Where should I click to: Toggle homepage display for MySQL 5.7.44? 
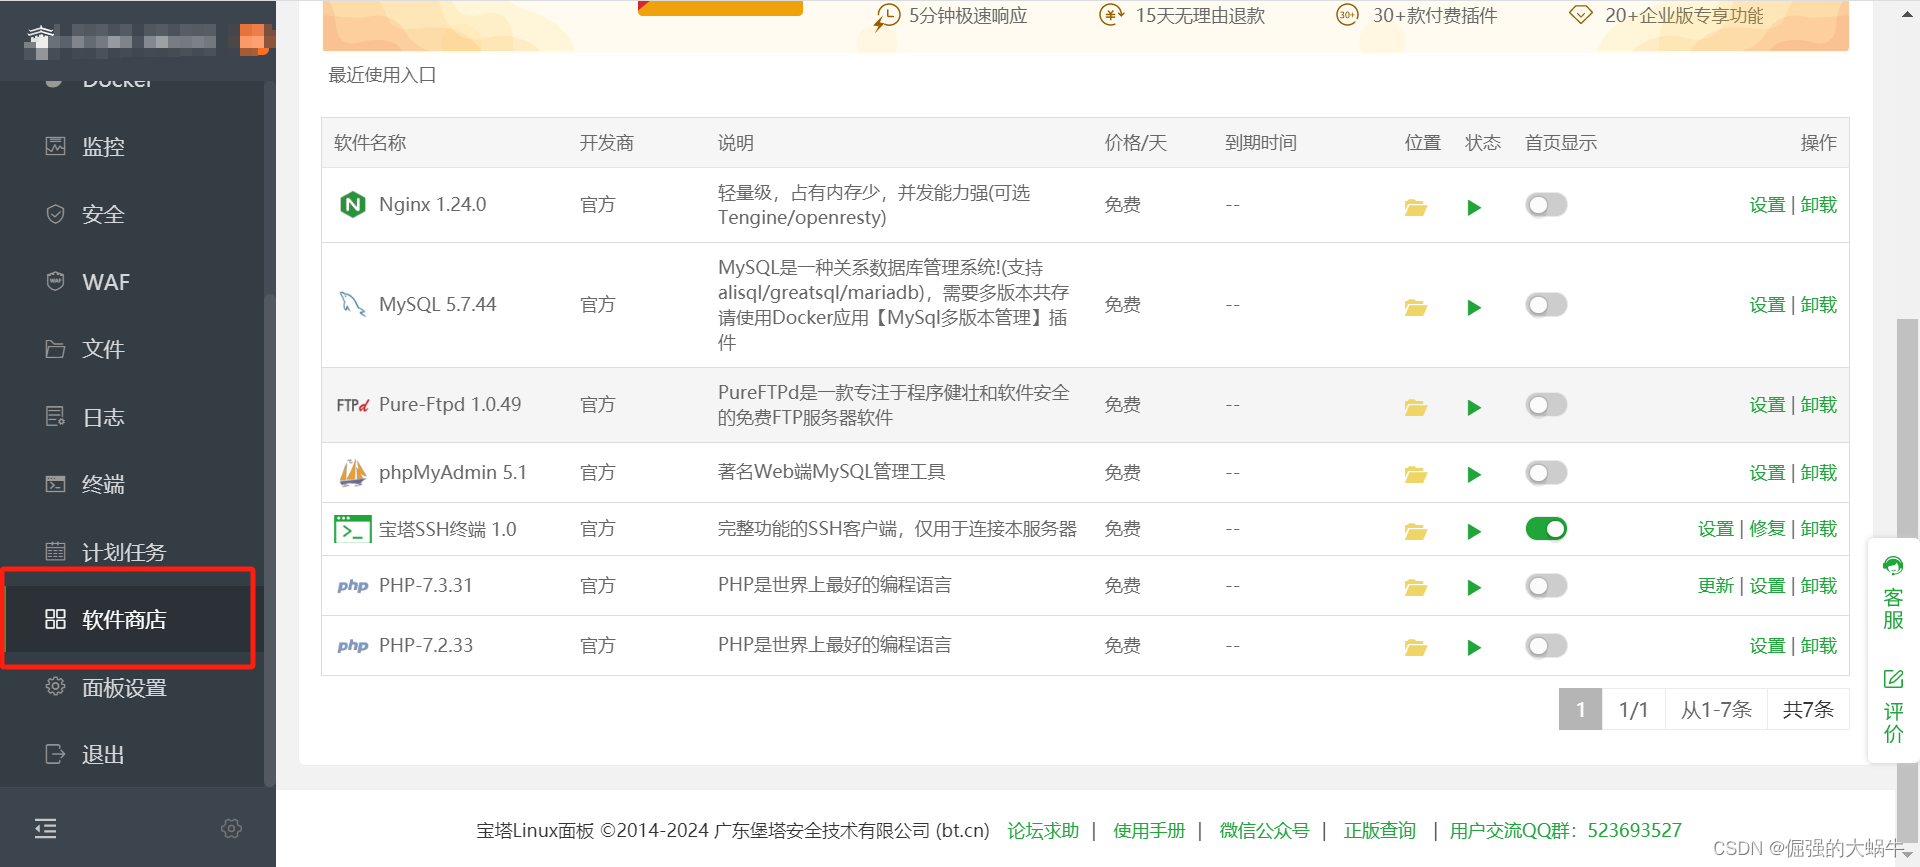(1546, 305)
